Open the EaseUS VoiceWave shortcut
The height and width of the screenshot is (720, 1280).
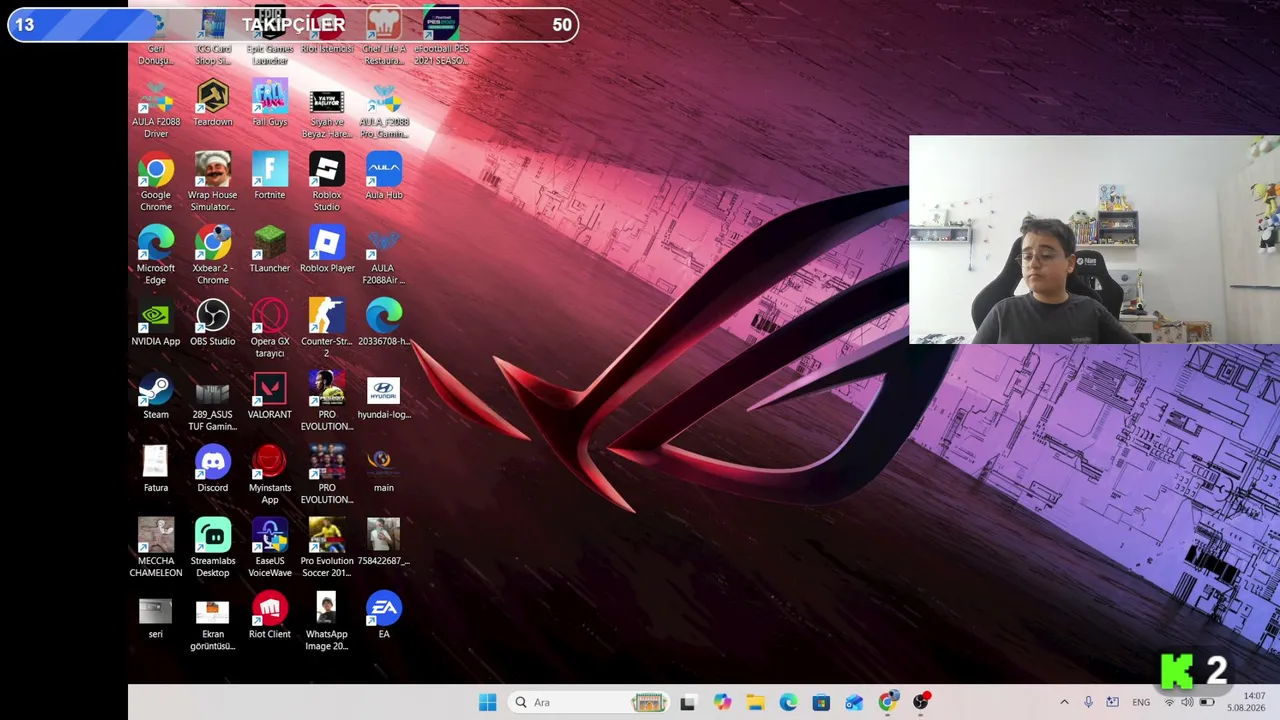tap(269, 548)
